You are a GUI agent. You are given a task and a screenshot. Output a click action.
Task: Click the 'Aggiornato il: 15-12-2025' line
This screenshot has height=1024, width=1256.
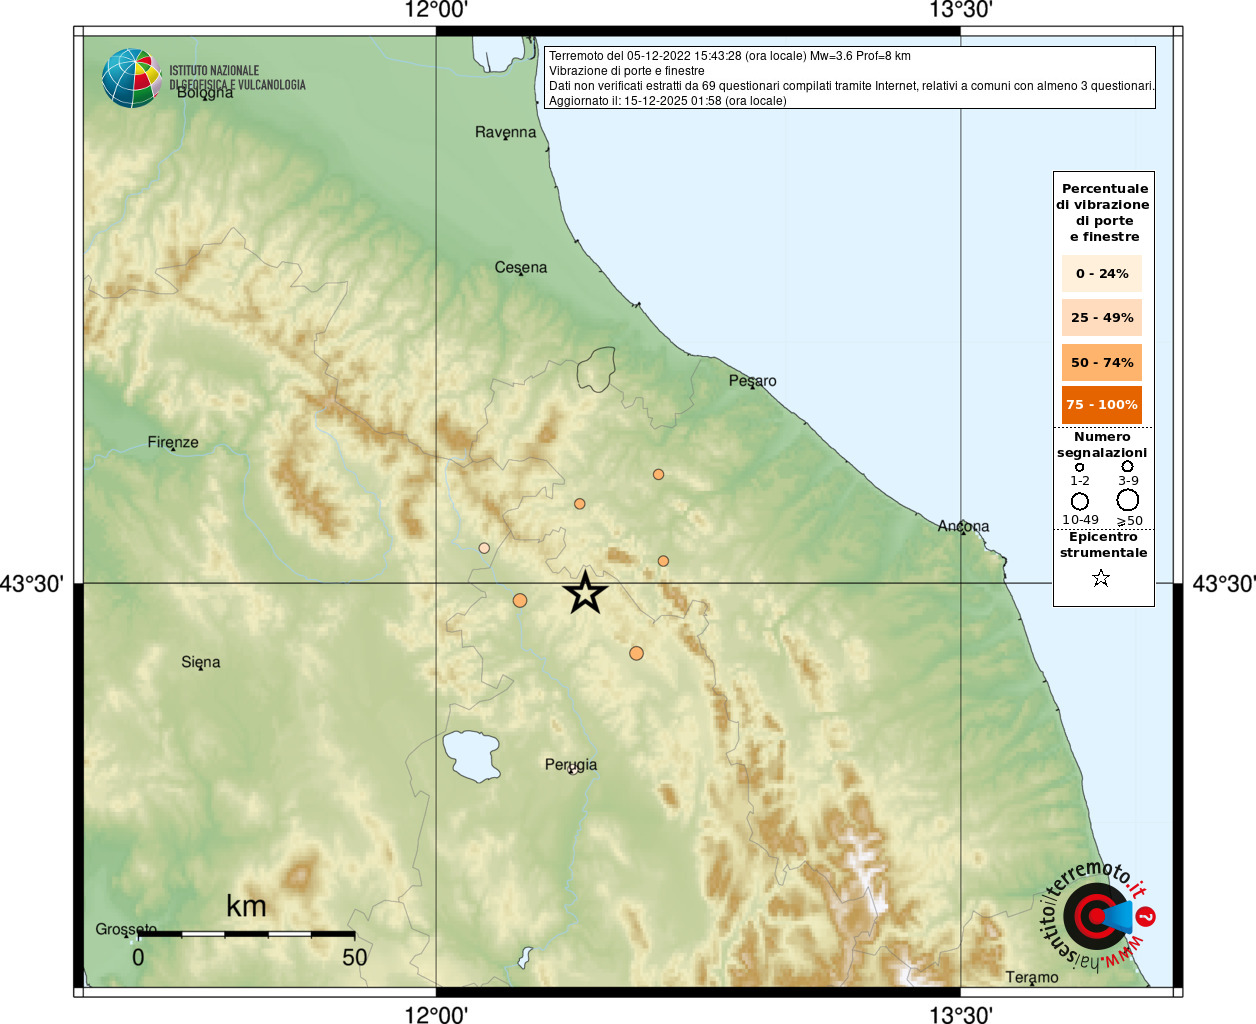[x=668, y=101]
